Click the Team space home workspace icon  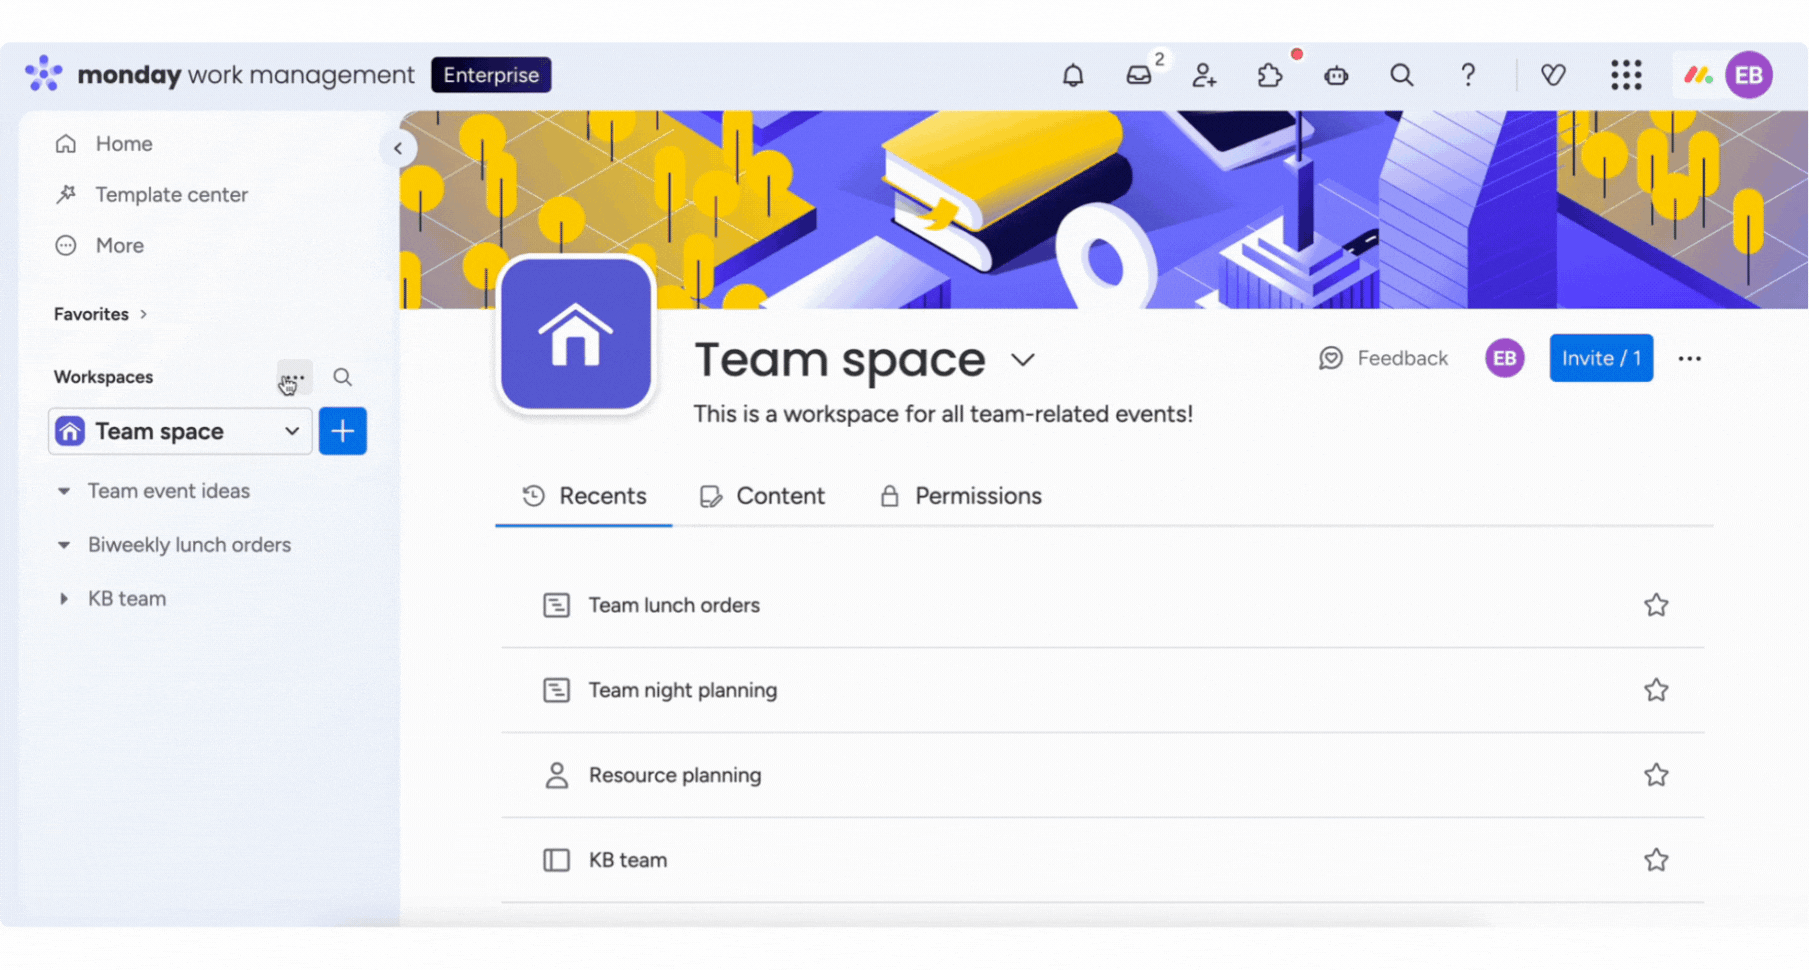click(576, 333)
